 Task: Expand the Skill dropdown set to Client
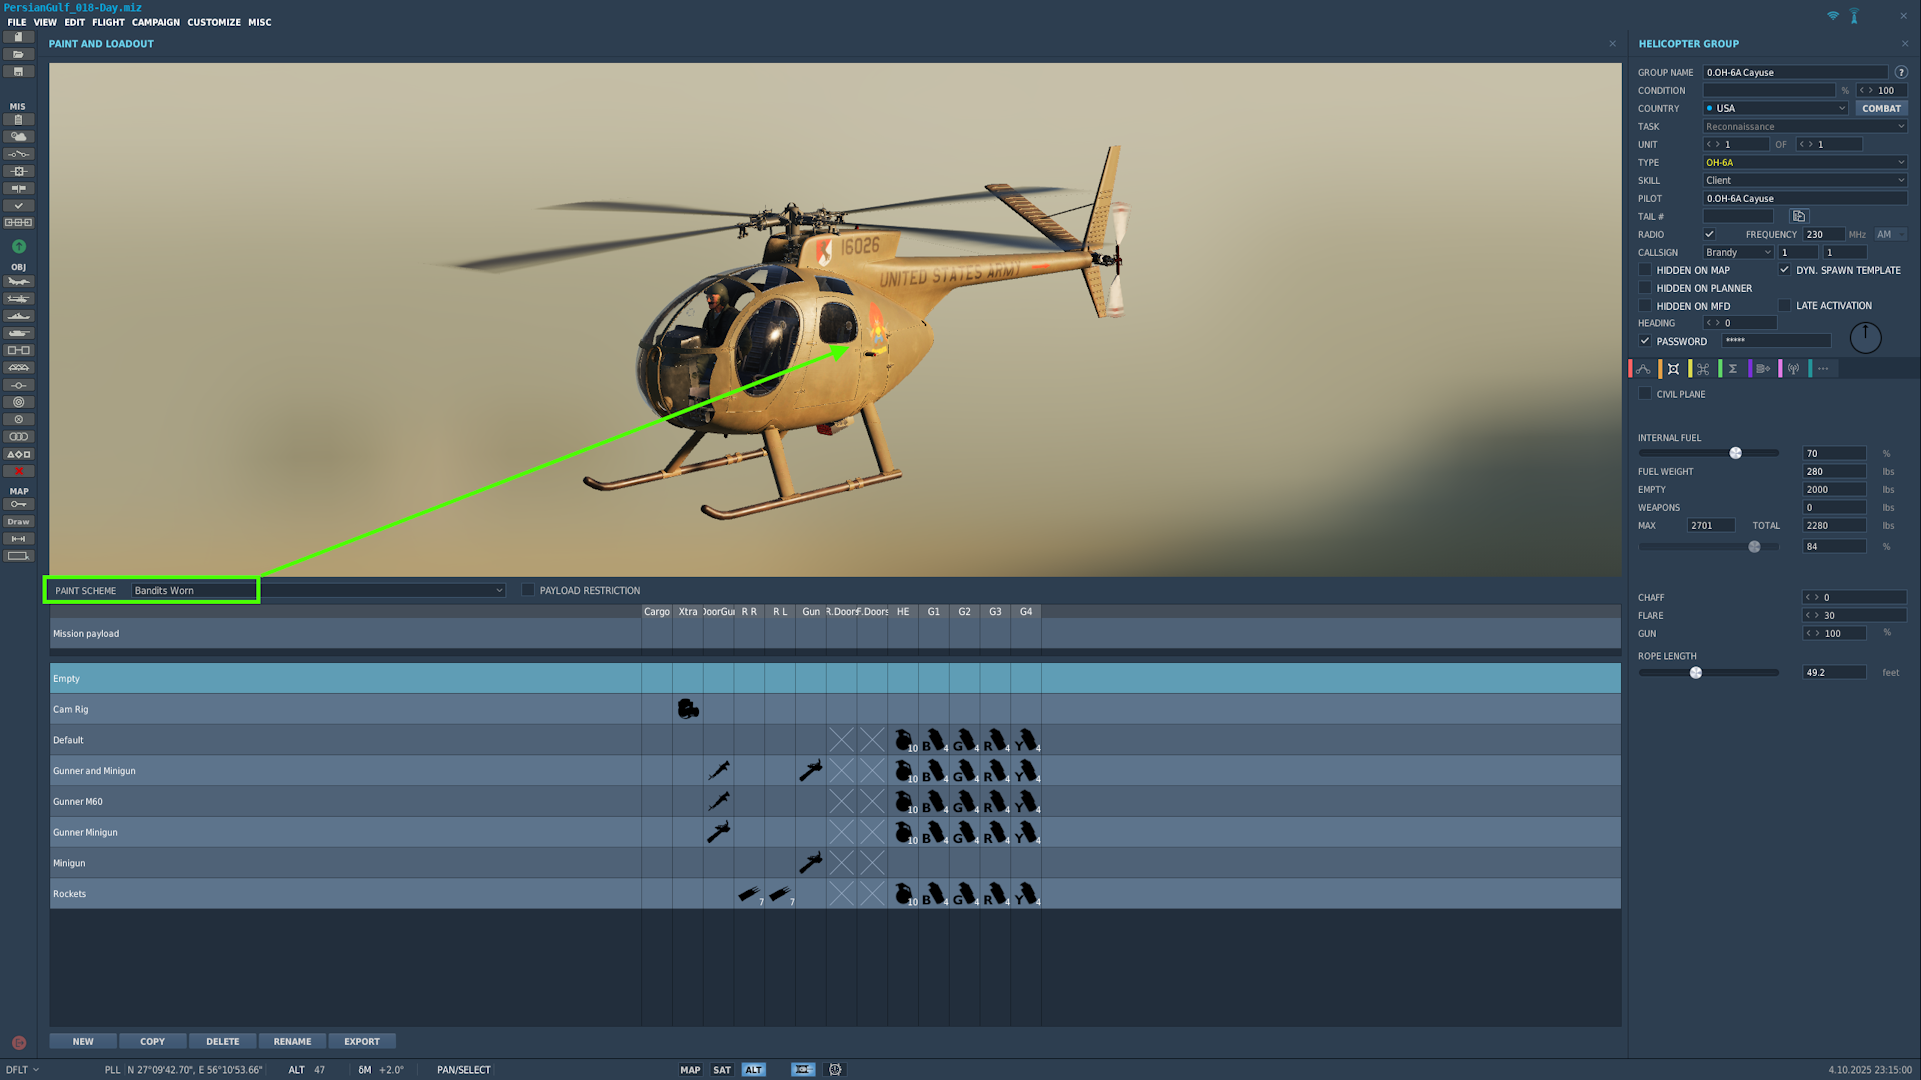click(x=1804, y=180)
